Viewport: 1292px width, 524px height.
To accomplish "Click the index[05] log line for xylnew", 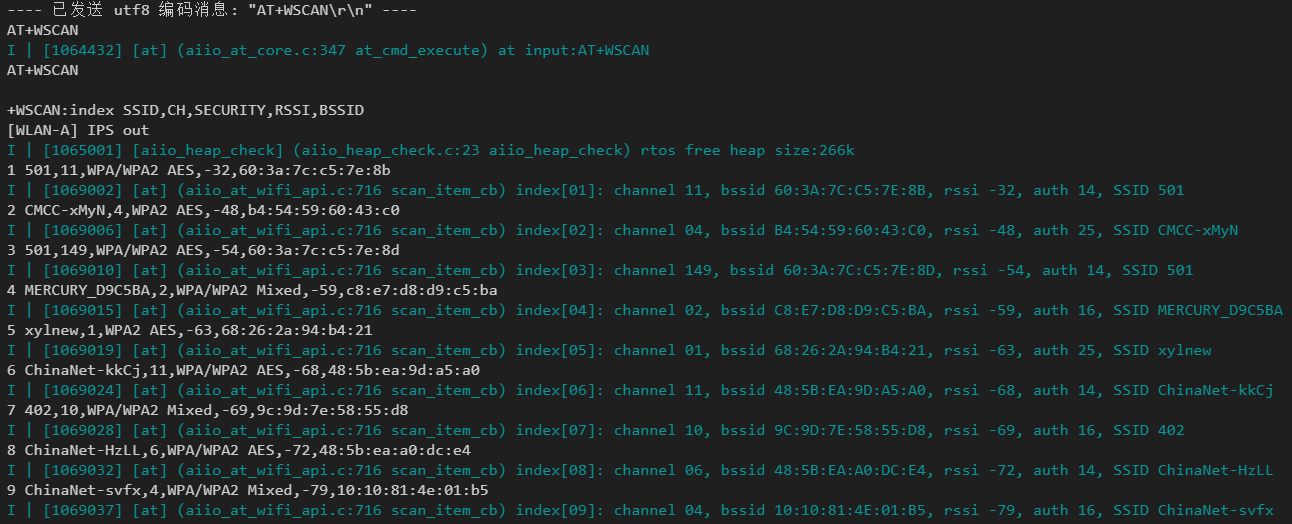I will pyautogui.click(x=609, y=350).
